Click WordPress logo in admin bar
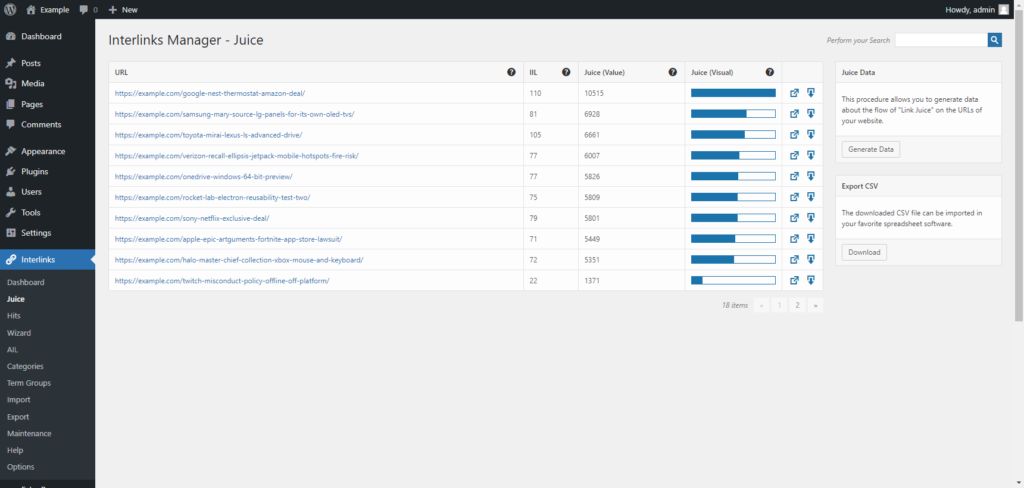 click(10, 10)
